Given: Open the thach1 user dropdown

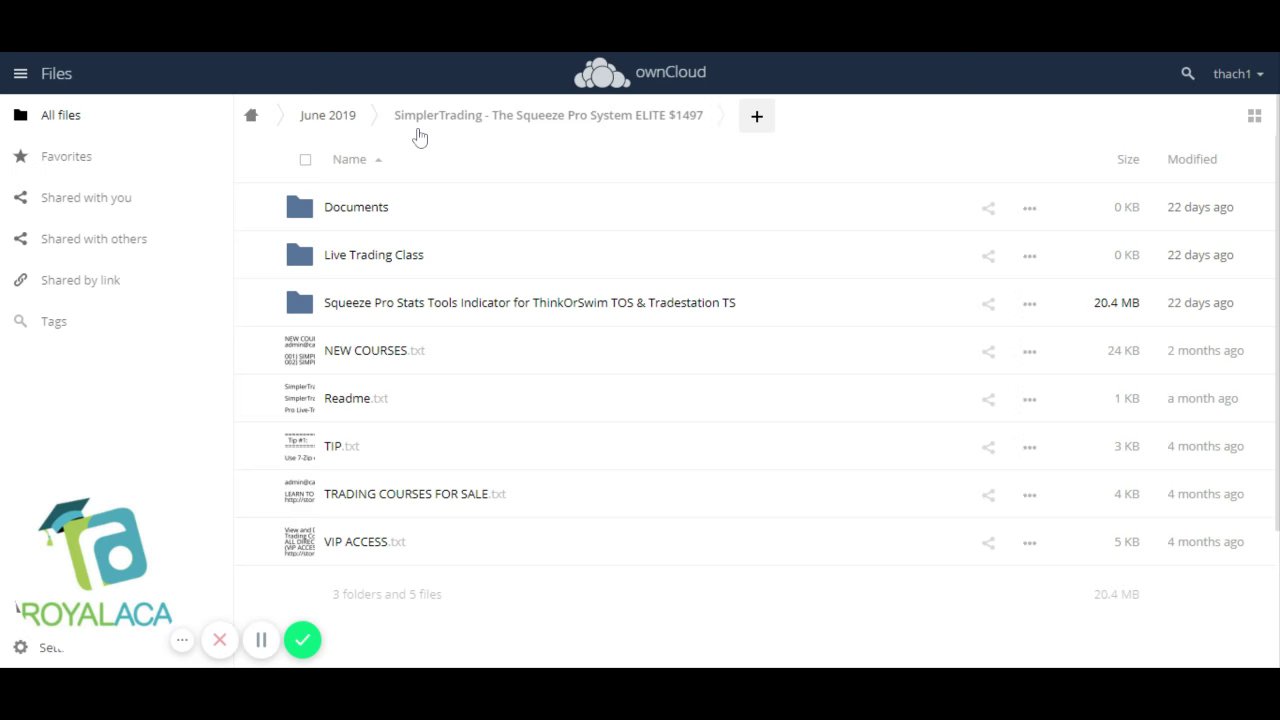Looking at the screenshot, I should [x=1238, y=74].
